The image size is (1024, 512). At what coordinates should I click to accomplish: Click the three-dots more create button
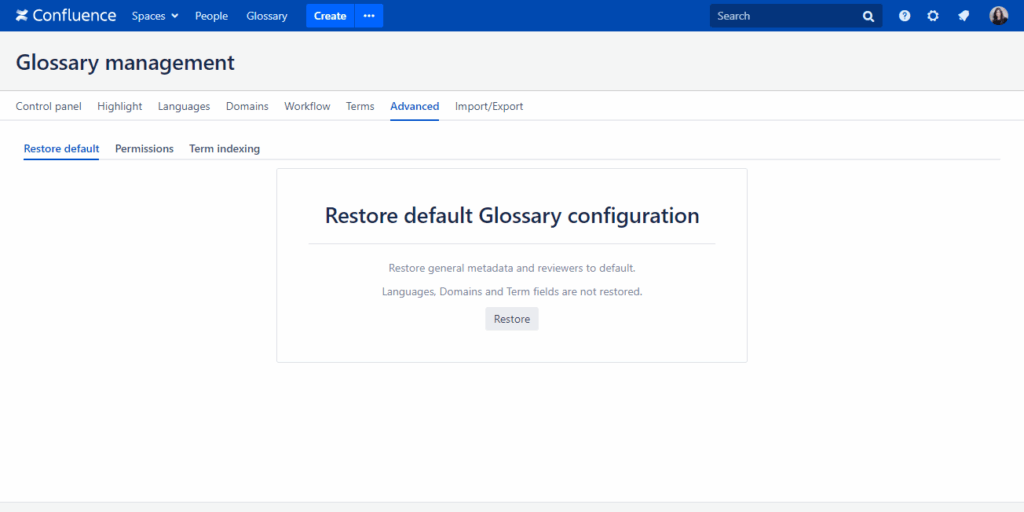click(369, 16)
